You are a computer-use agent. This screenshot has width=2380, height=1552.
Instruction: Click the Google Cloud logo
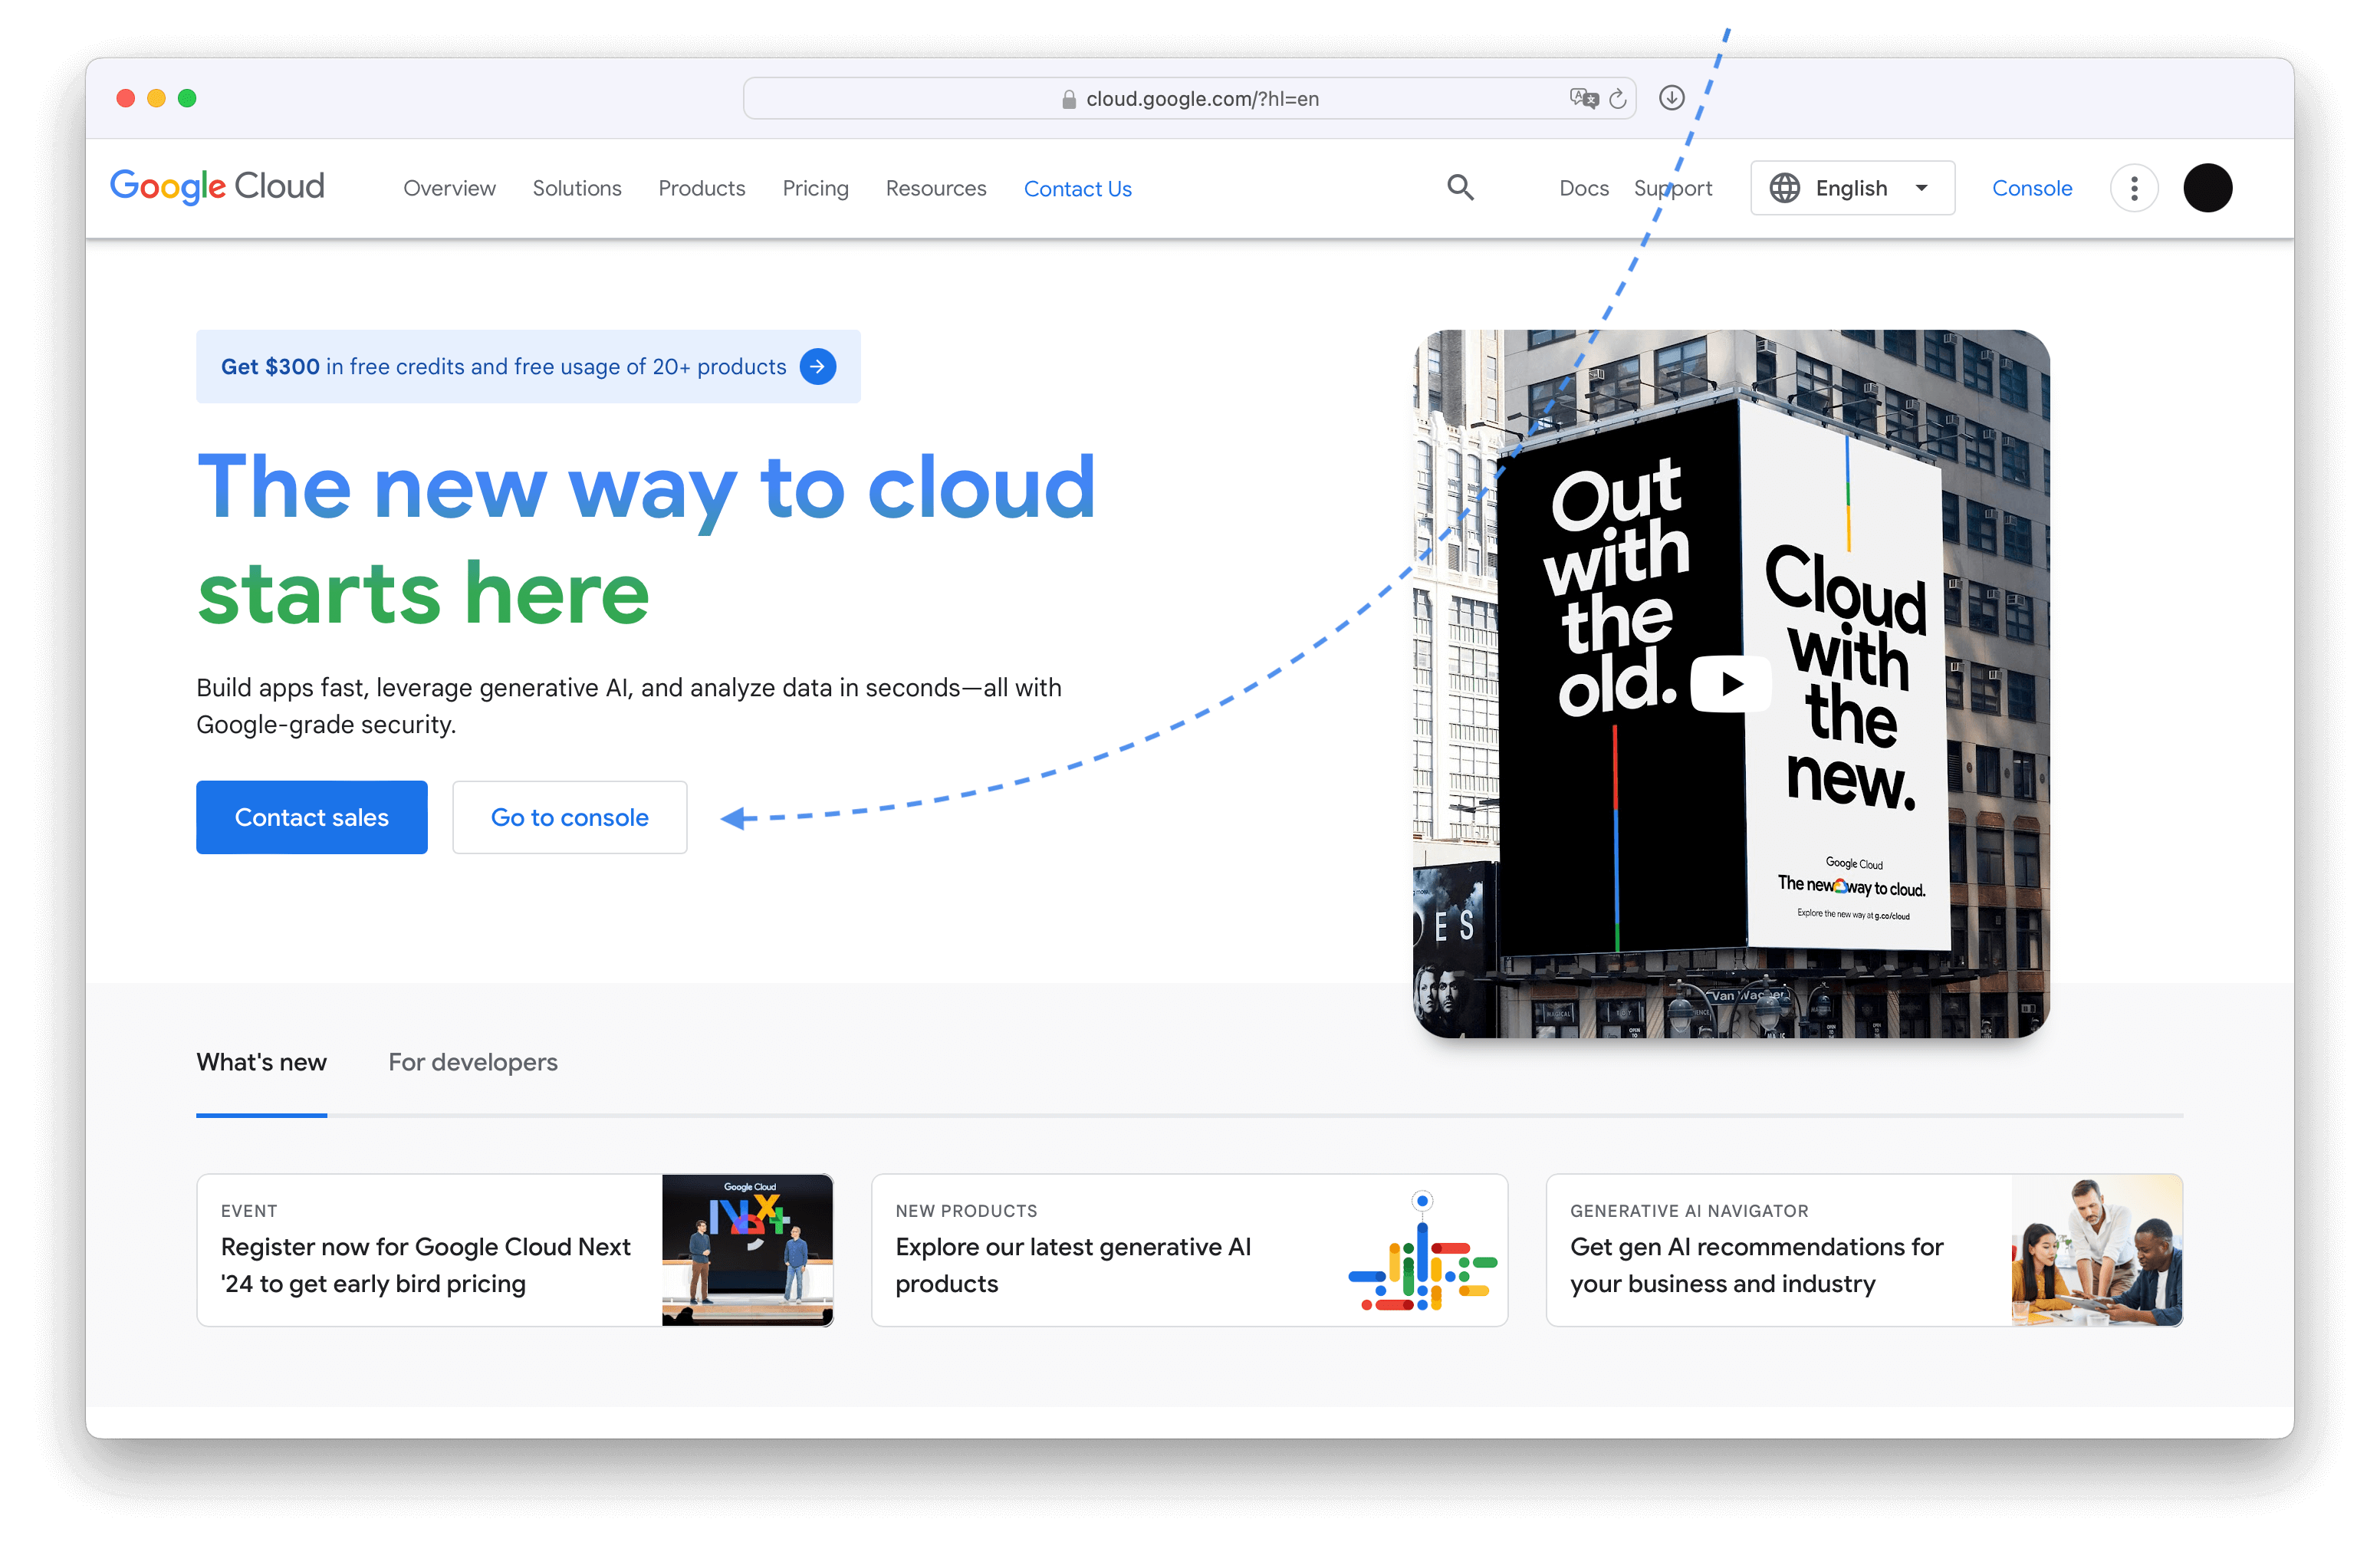click(x=217, y=187)
